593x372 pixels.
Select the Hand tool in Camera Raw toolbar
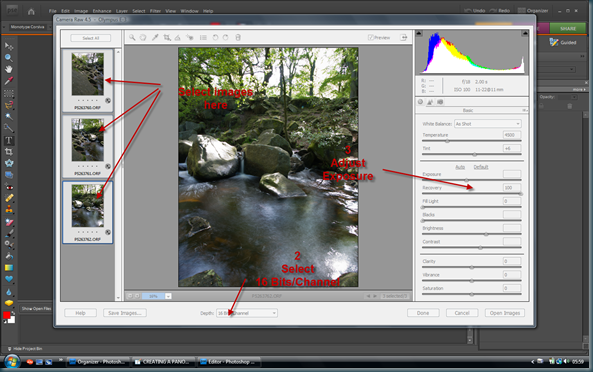pos(143,37)
